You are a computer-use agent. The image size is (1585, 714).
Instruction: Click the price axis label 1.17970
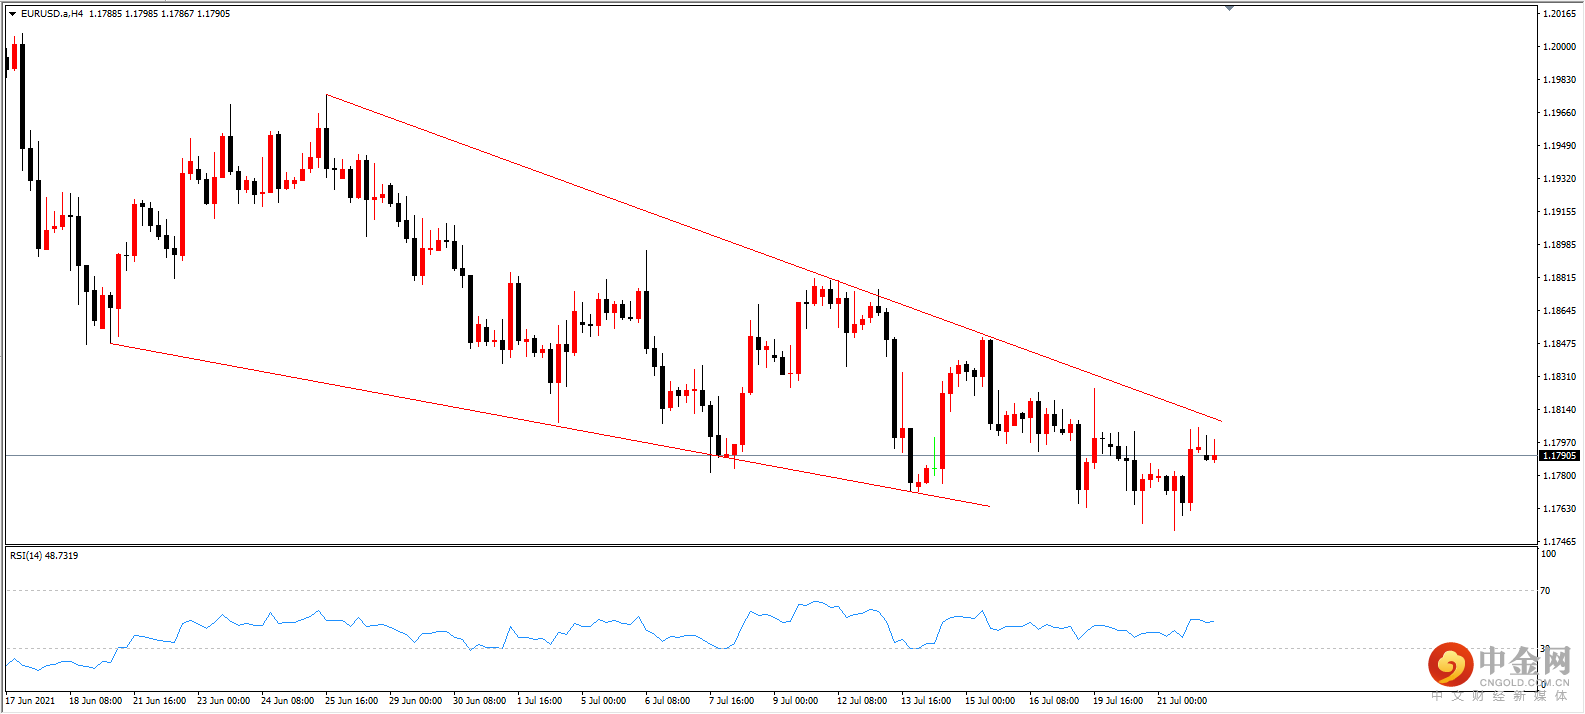click(x=1560, y=443)
